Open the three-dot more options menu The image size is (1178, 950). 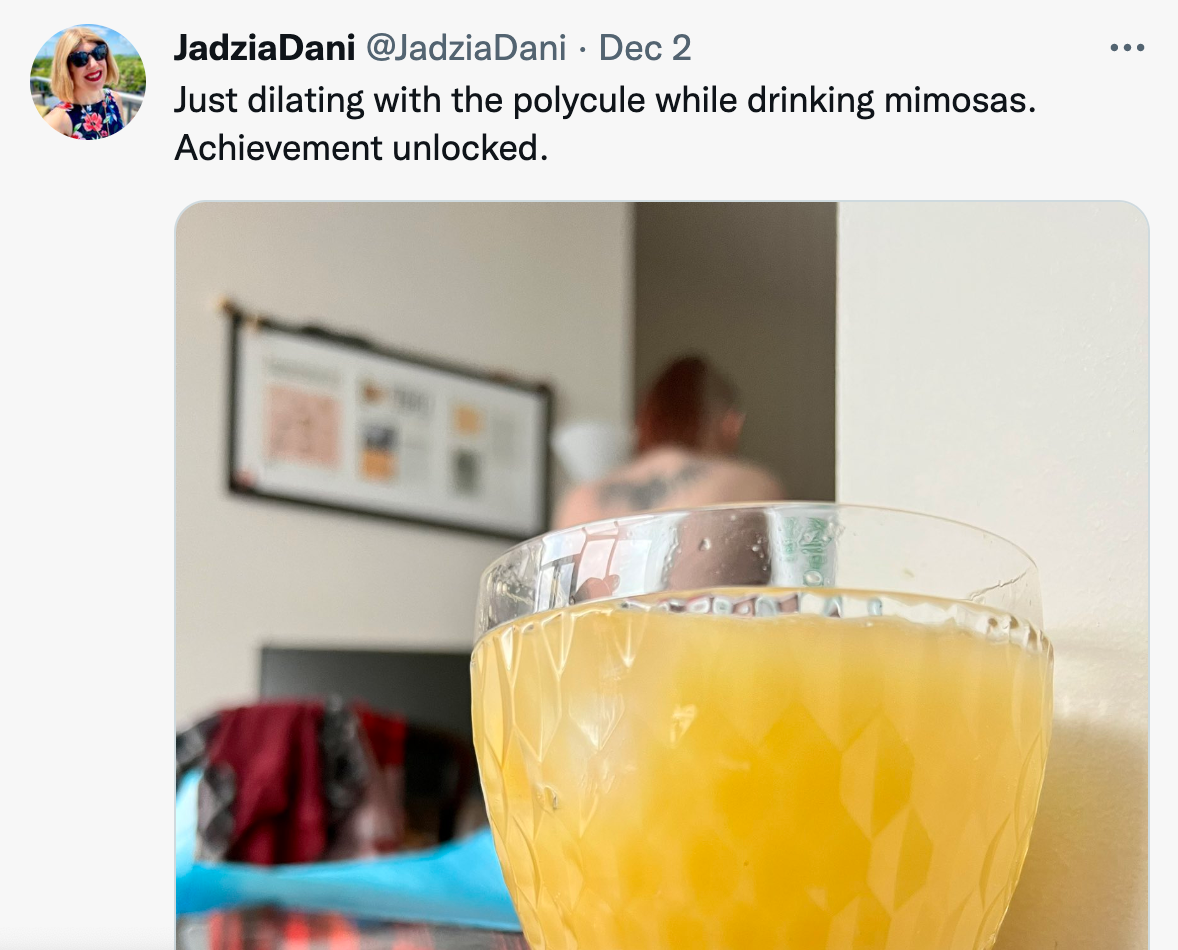click(x=1127, y=48)
